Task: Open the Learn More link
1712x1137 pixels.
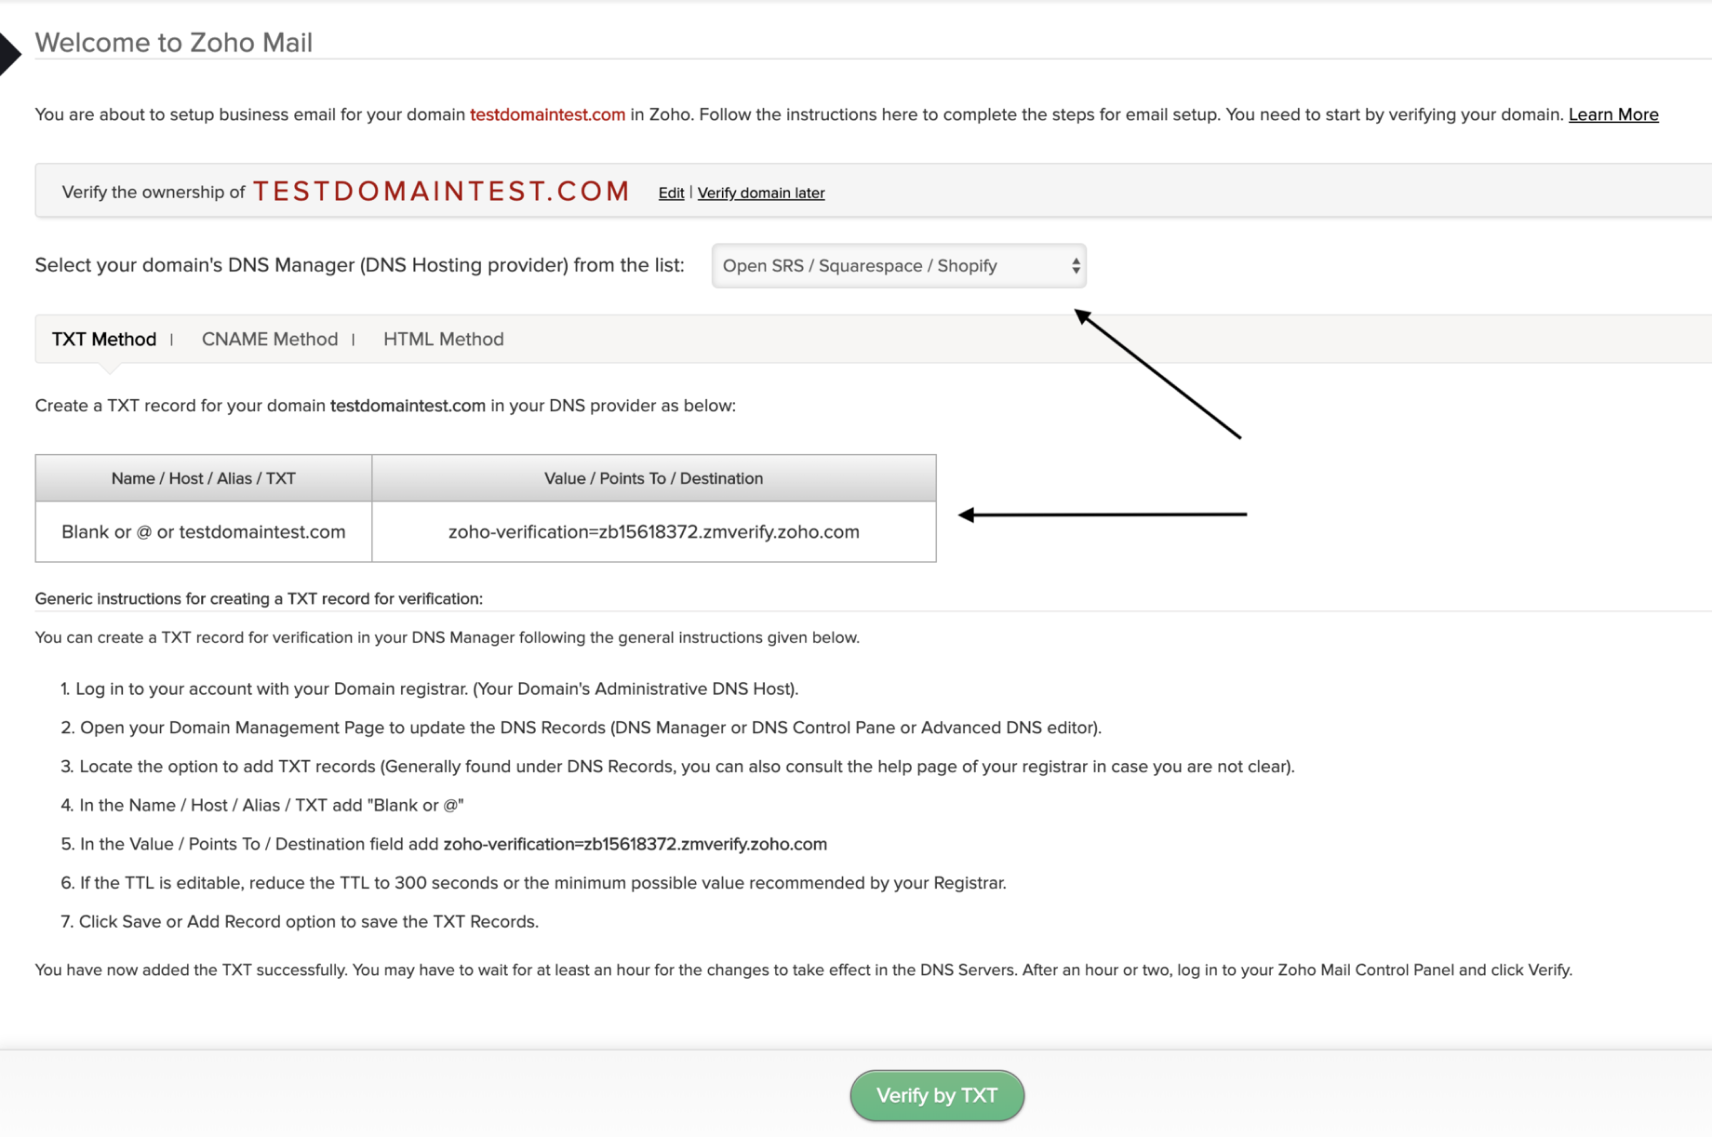Action: click(1612, 114)
